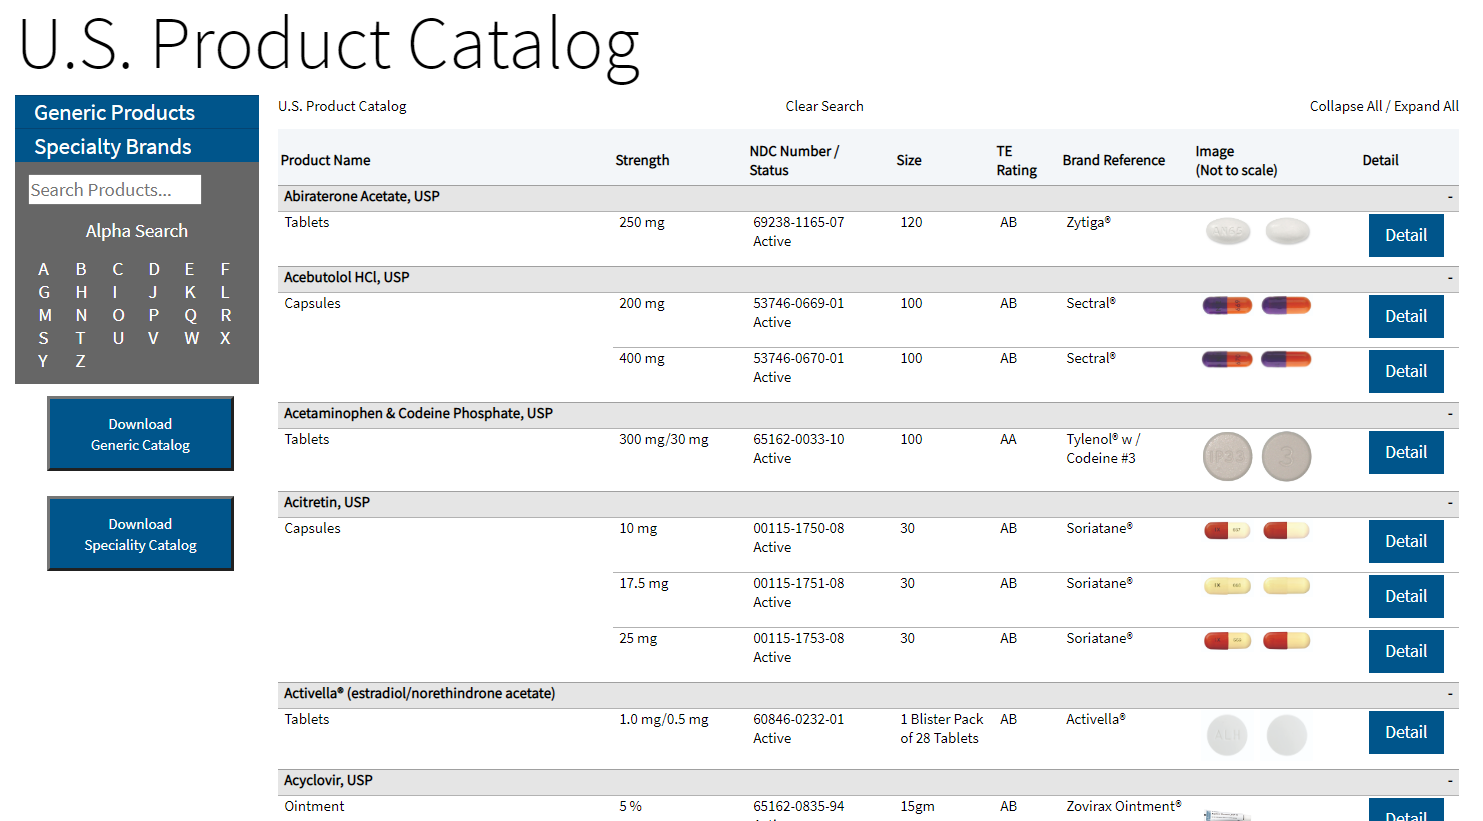Click Download Speciality Catalog
1483x821 pixels.
[139, 533]
